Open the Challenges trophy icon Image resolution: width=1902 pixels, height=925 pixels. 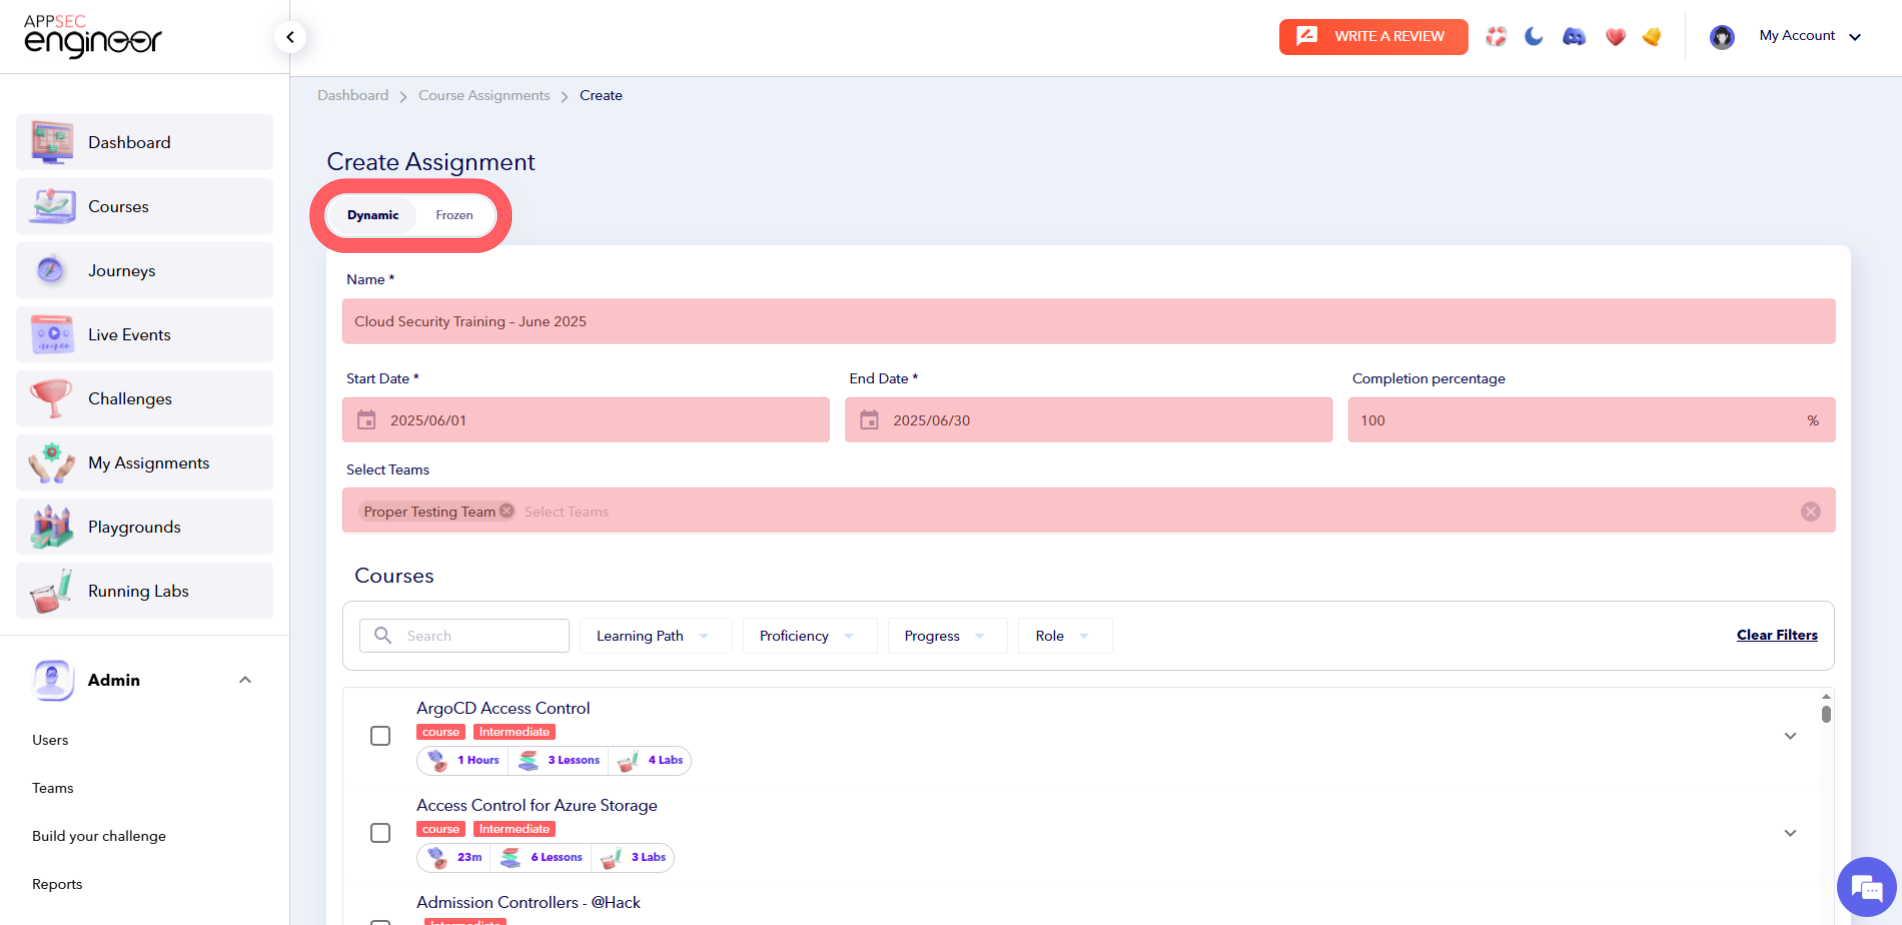point(51,398)
